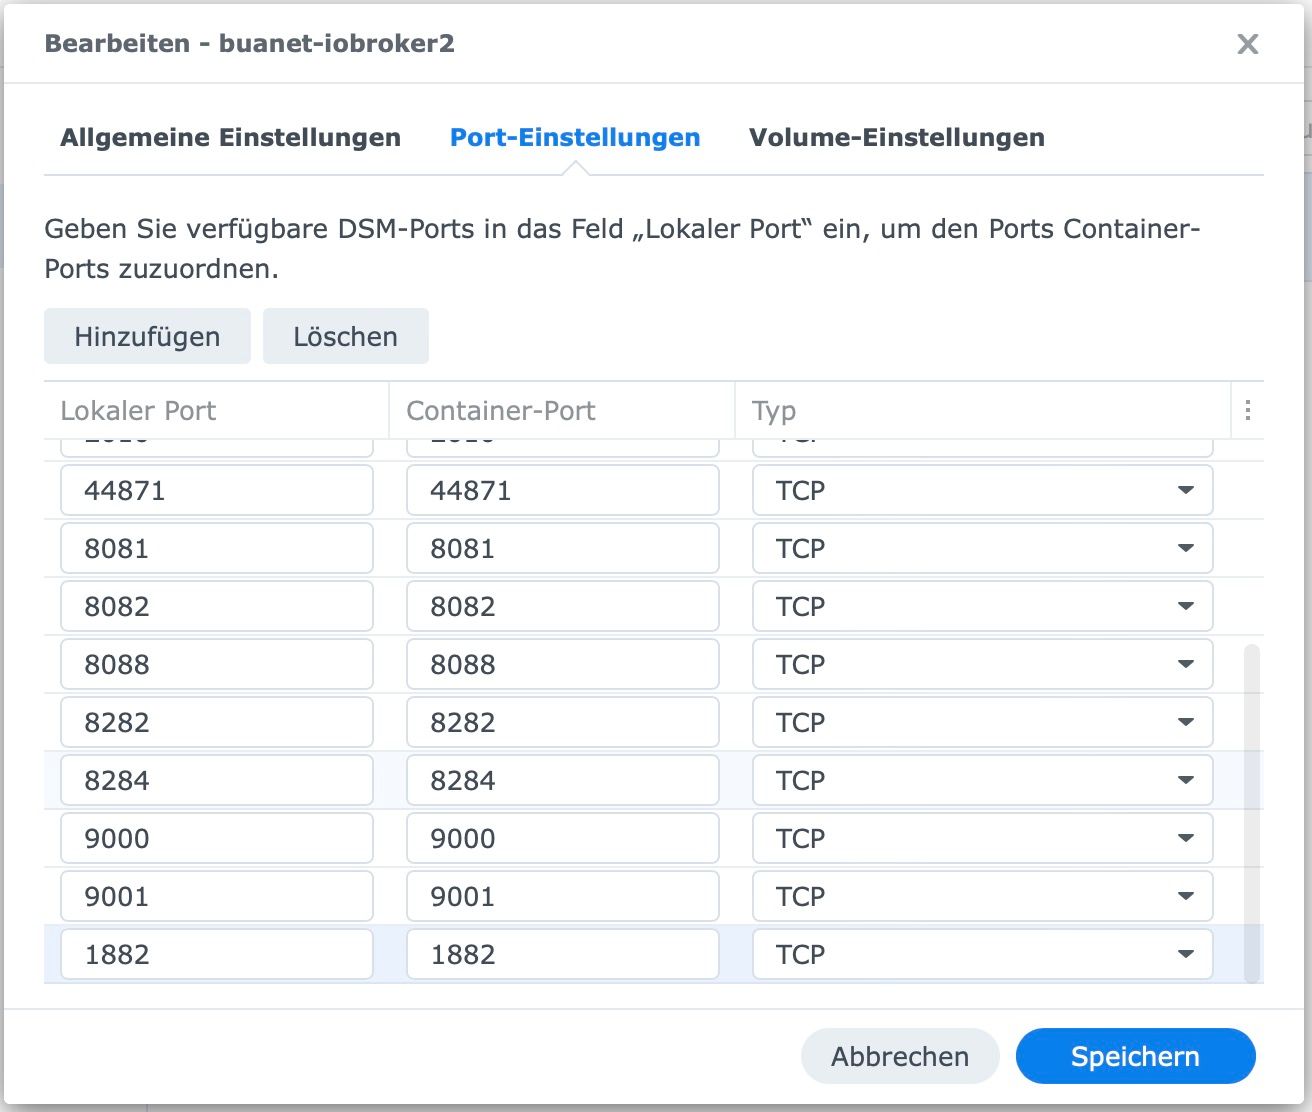
Task: Close the Bearbeiten dialog with the X icon
Action: (x=1247, y=44)
